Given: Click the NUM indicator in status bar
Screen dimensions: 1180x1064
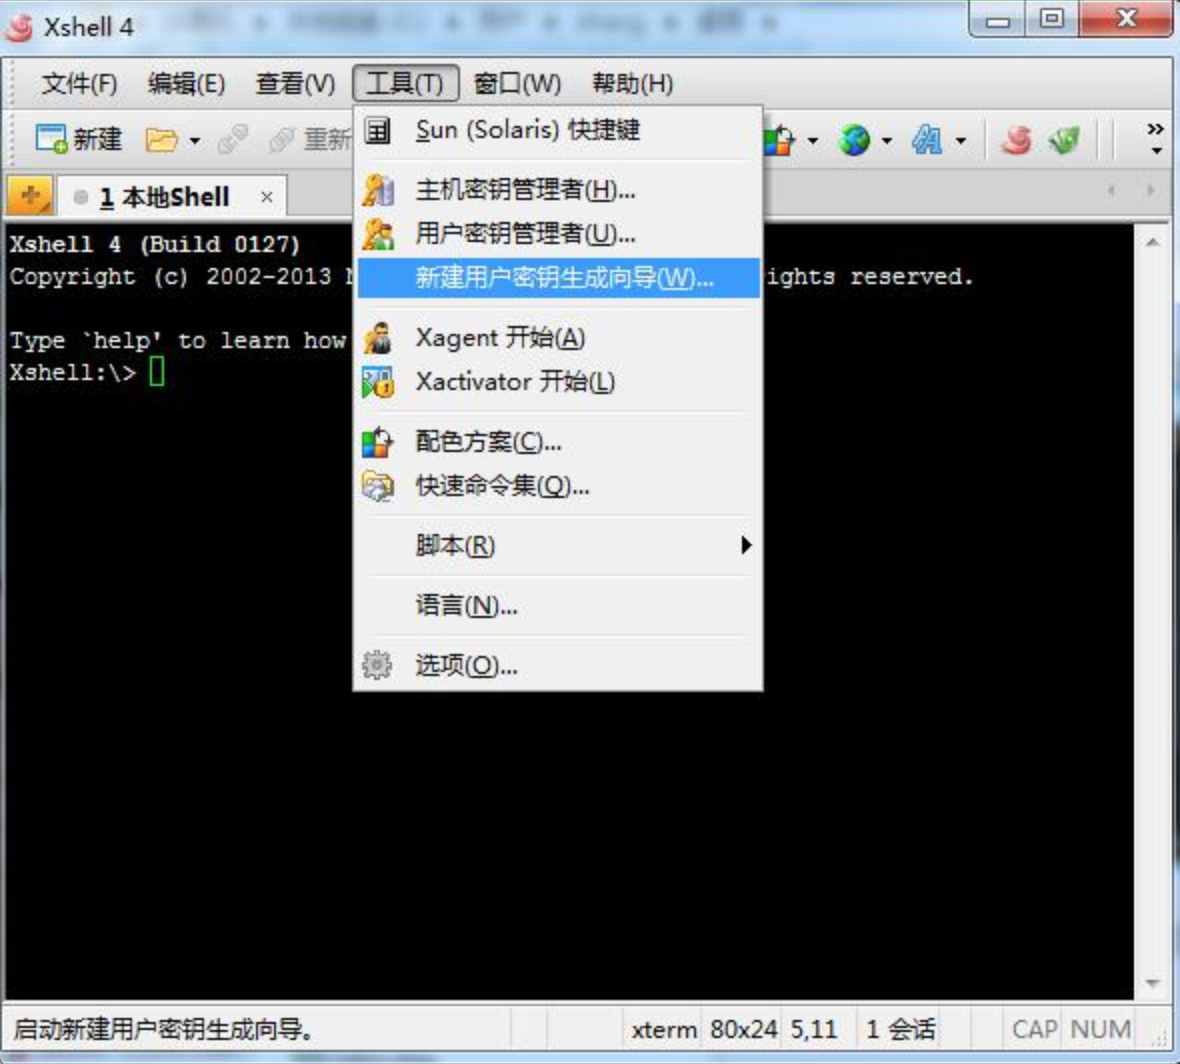Looking at the screenshot, I should click(x=1100, y=1029).
